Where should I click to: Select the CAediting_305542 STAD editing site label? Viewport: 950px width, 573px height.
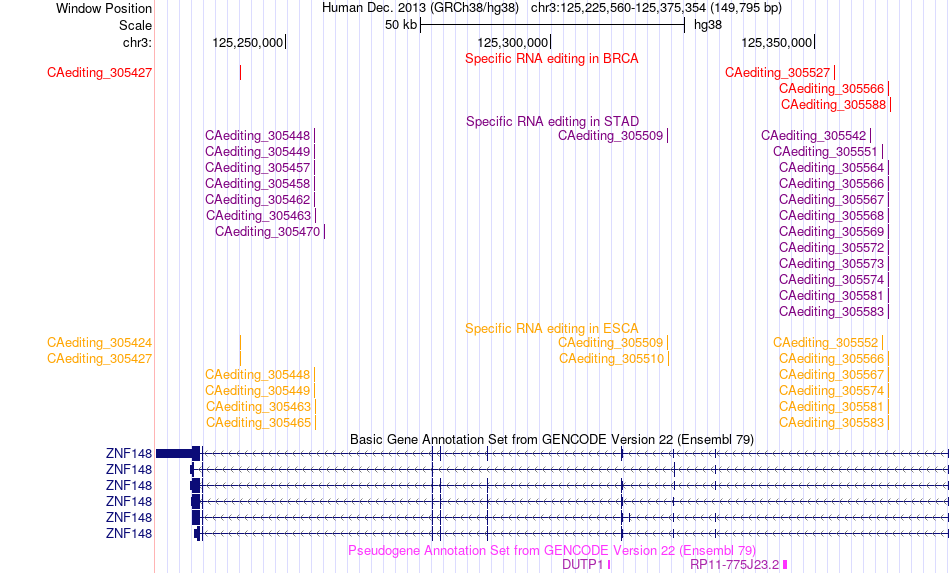(x=813, y=136)
